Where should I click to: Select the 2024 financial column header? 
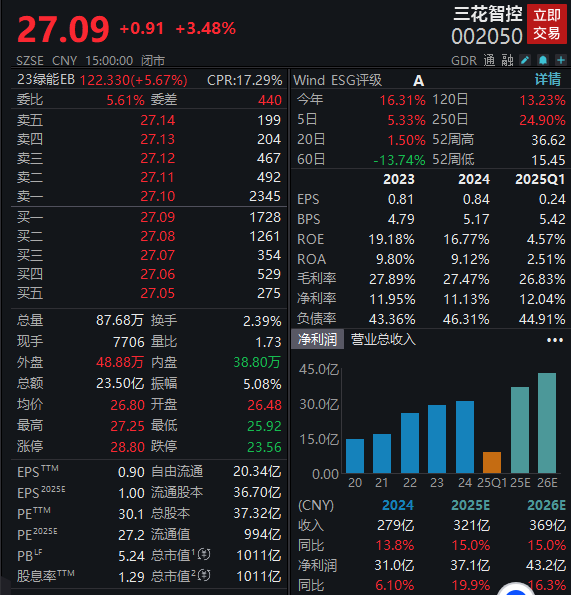point(474,179)
